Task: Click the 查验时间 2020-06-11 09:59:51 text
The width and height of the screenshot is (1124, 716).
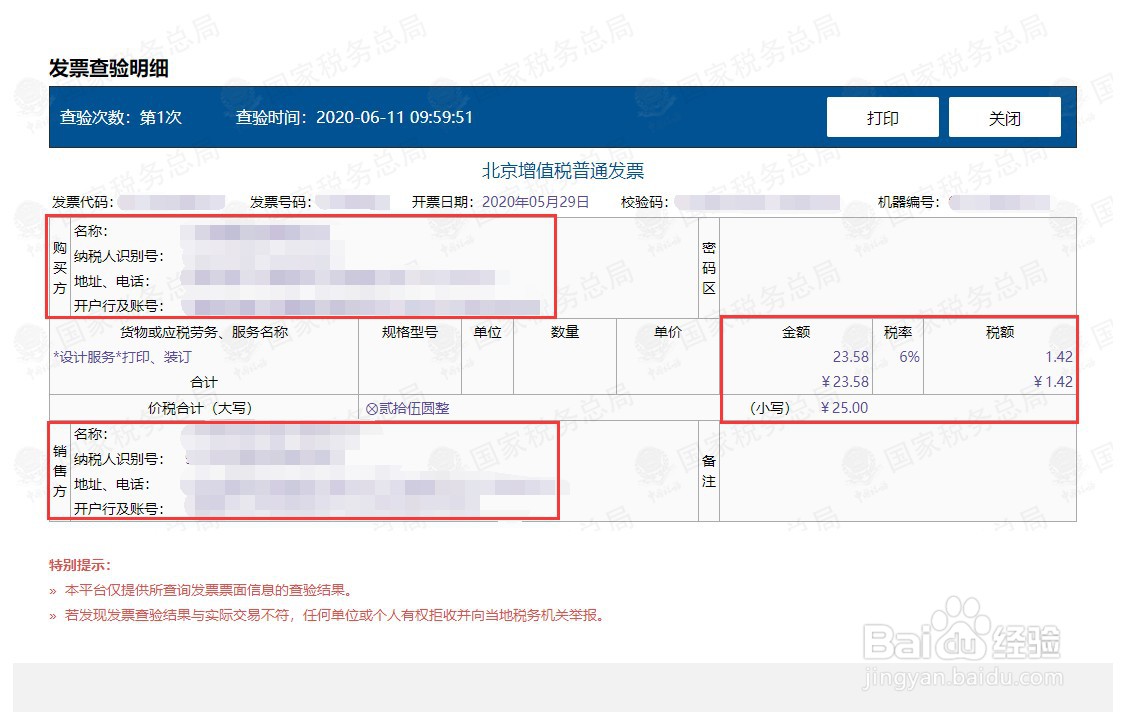Action: coord(354,118)
